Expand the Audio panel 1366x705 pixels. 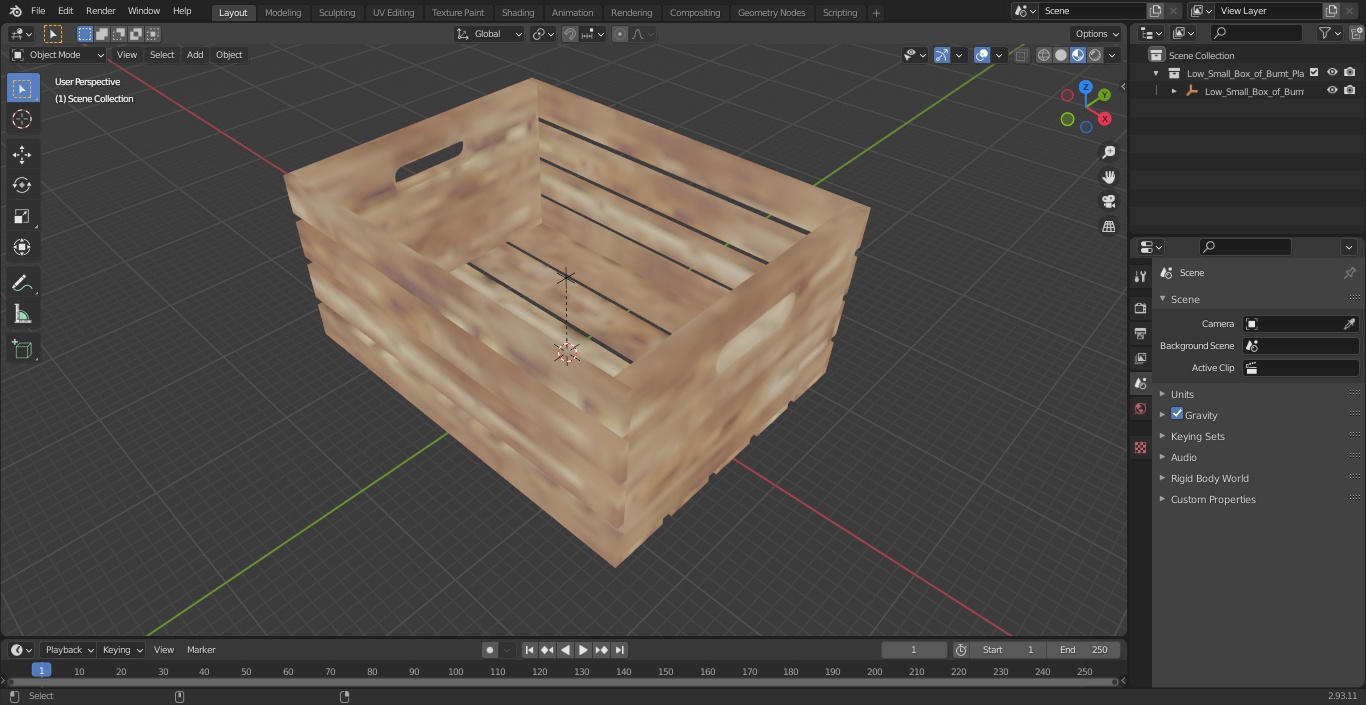pos(1183,457)
